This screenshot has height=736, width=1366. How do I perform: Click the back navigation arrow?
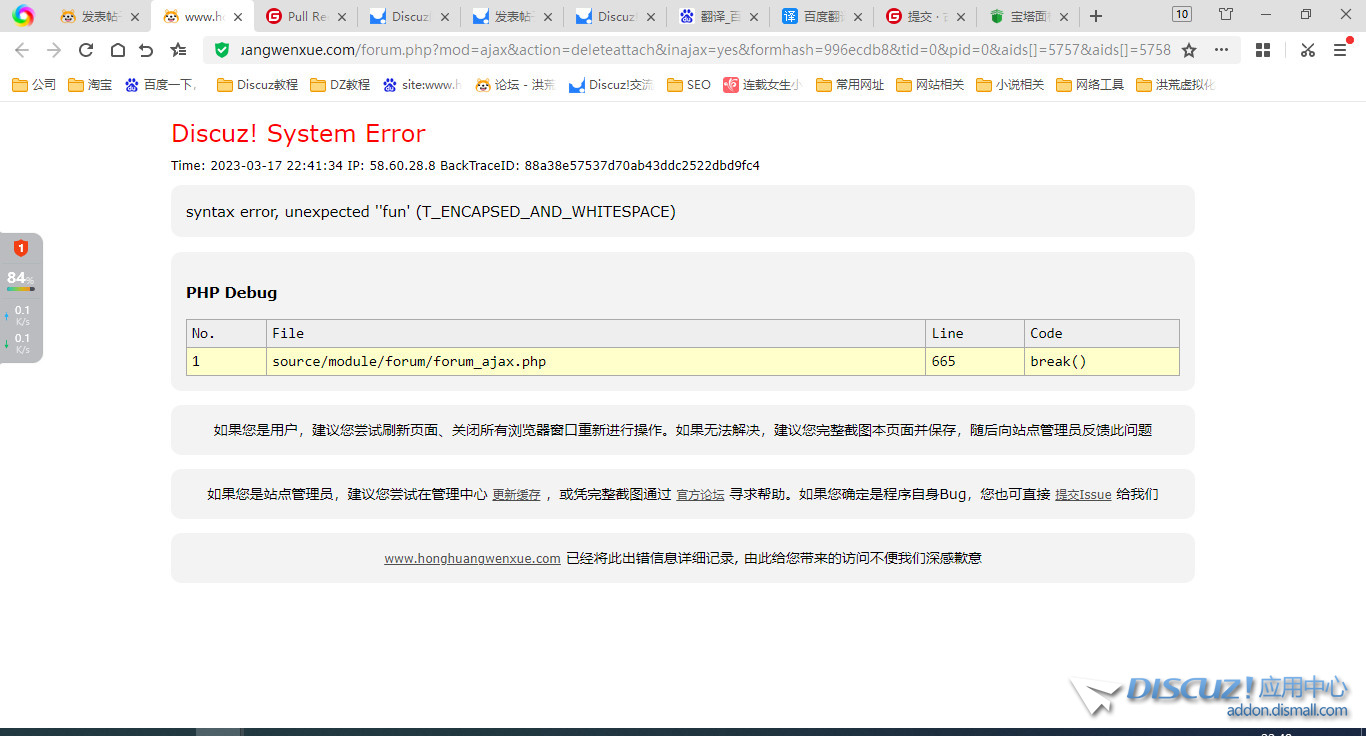click(21, 50)
